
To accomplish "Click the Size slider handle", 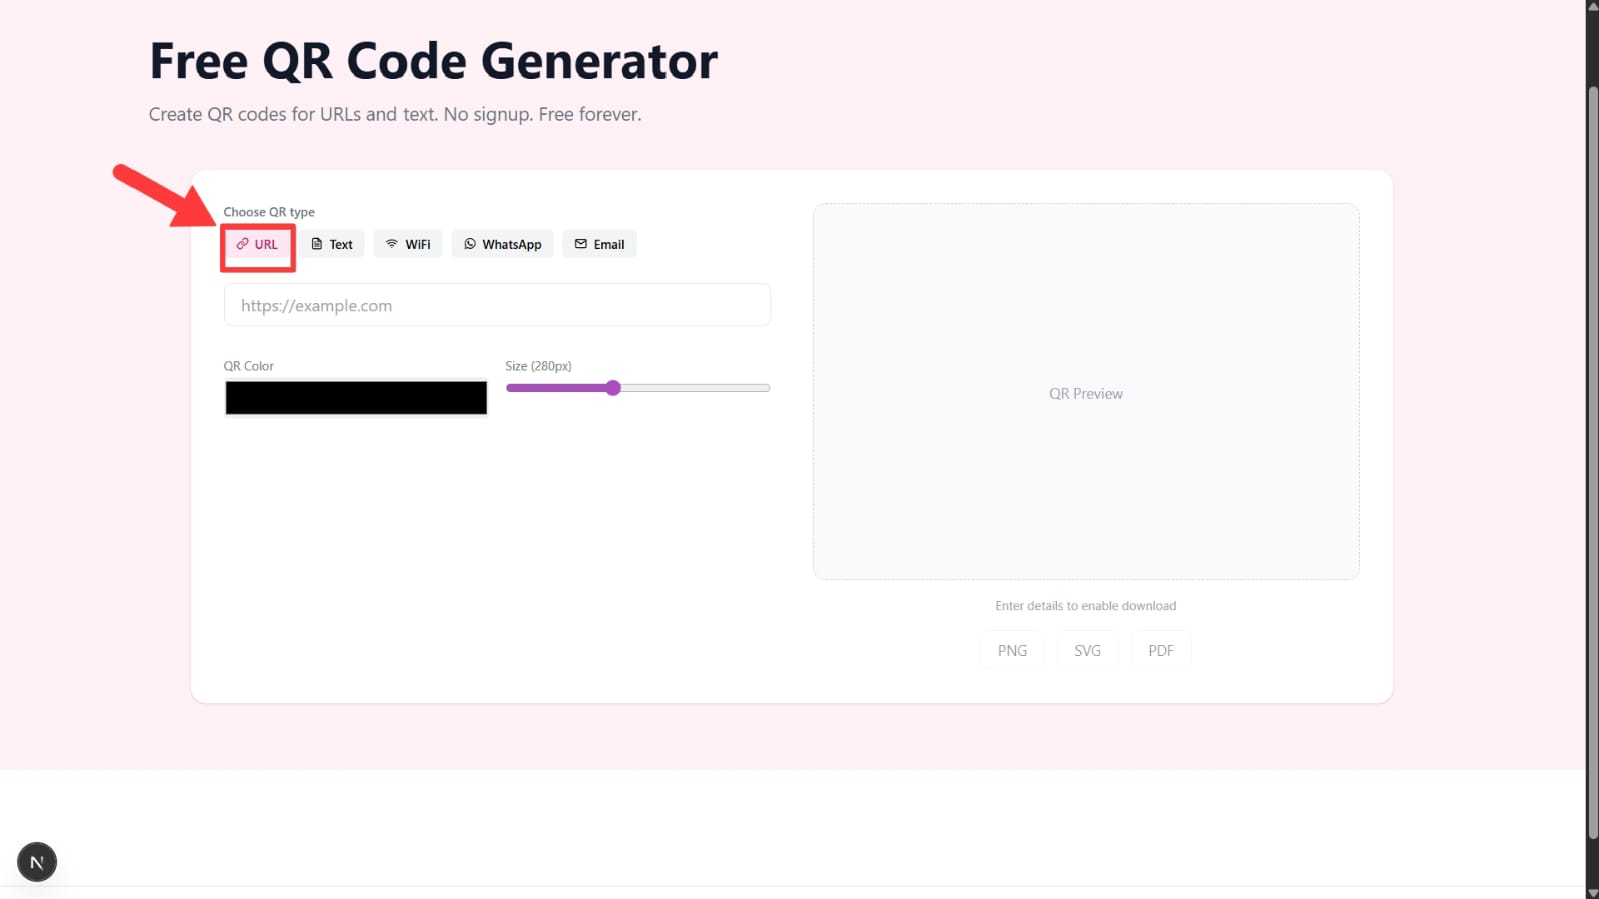I will click(613, 388).
